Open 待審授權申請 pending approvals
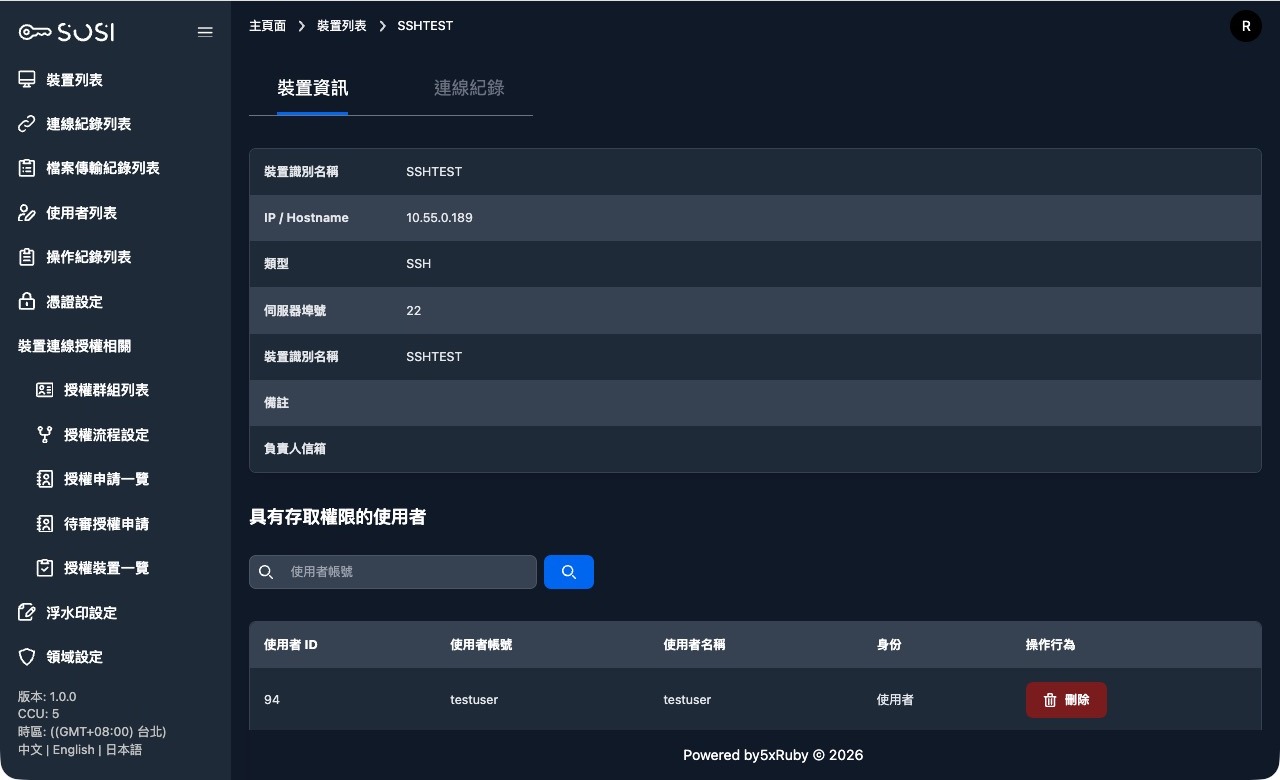Viewport: 1280px width, 780px height. pos(105,523)
